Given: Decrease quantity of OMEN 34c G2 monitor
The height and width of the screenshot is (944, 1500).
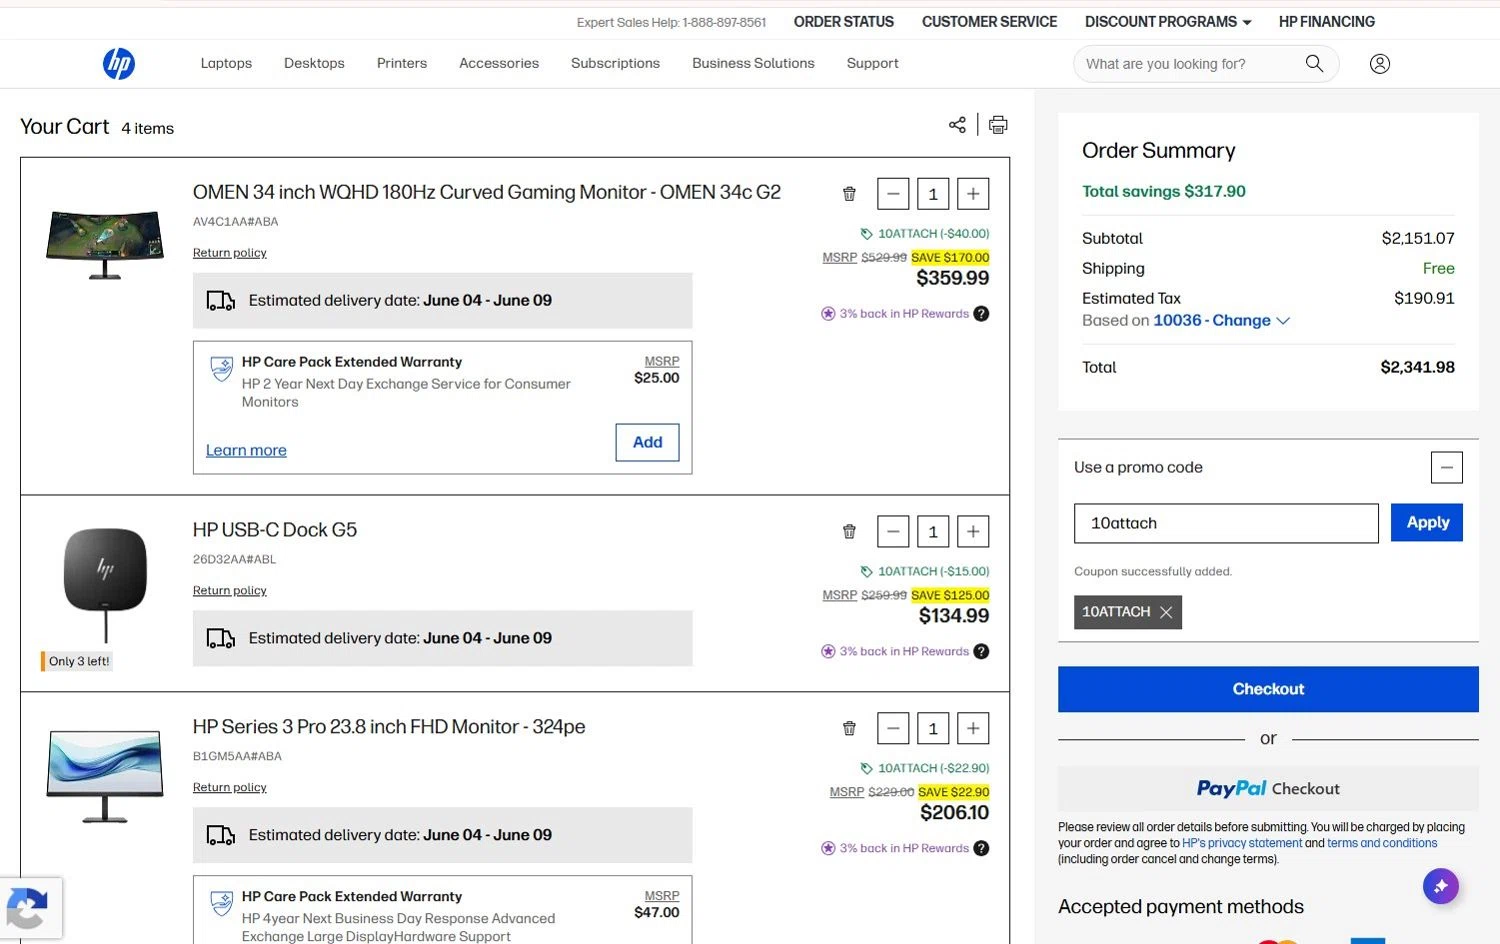Looking at the screenshot, I should (x=893, y=194).
